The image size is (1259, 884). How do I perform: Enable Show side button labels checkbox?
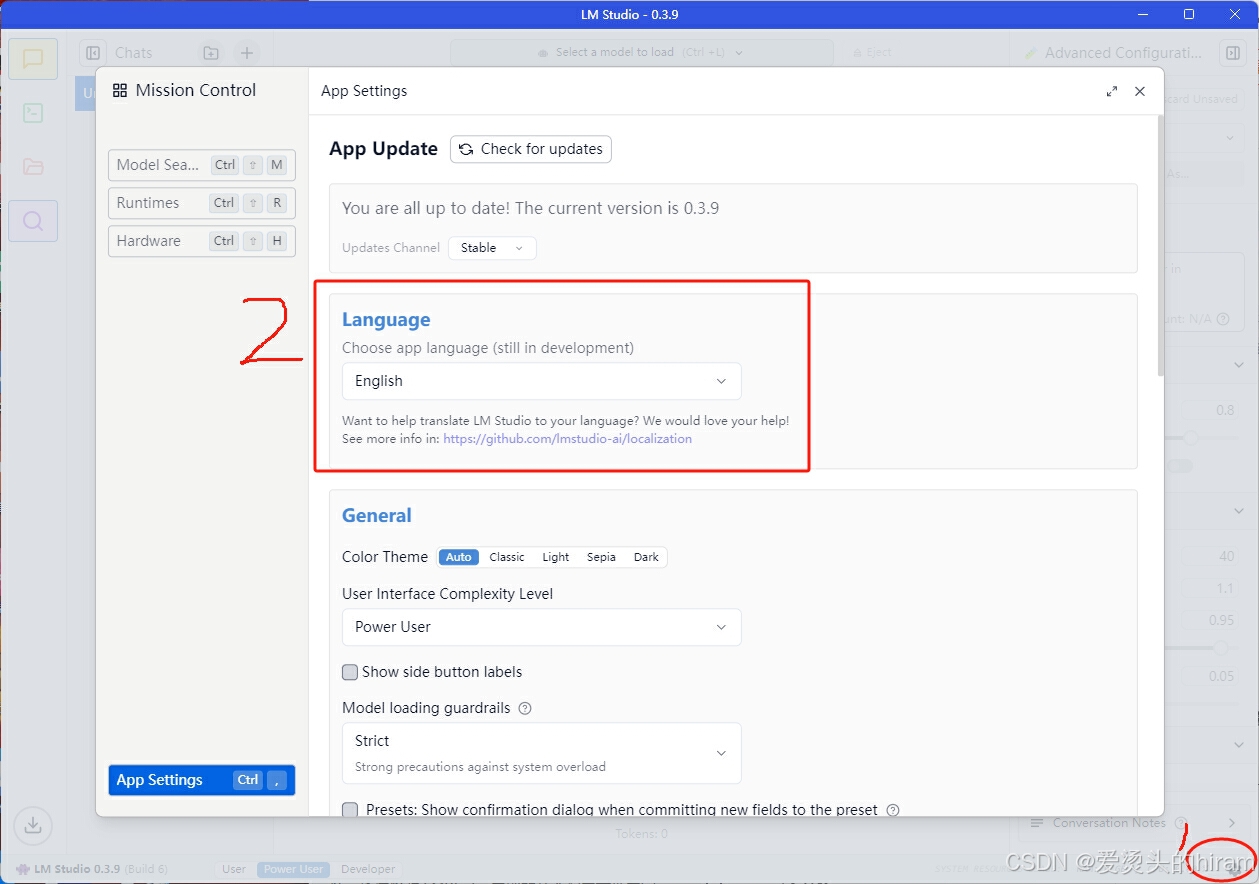(350, 672)
